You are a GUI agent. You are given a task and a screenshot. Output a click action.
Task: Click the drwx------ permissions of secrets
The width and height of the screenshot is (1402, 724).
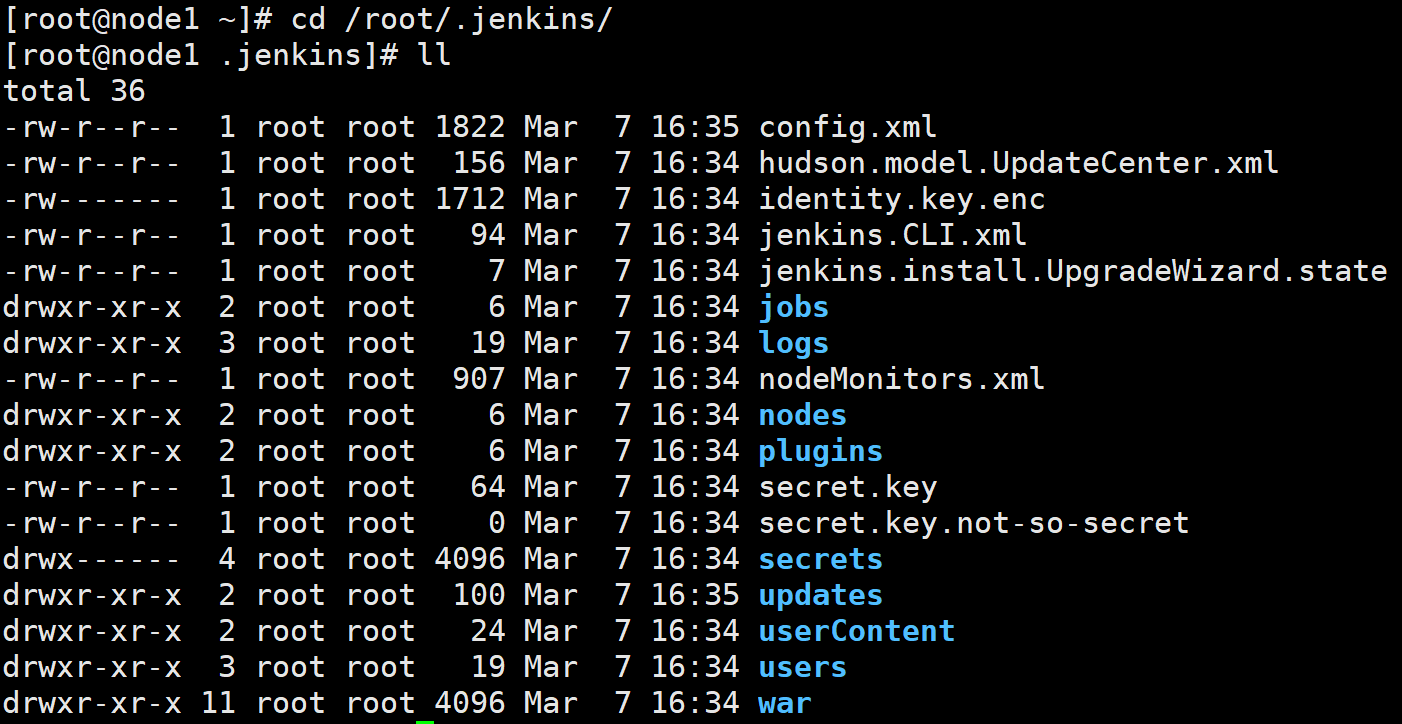pos(93,559)
